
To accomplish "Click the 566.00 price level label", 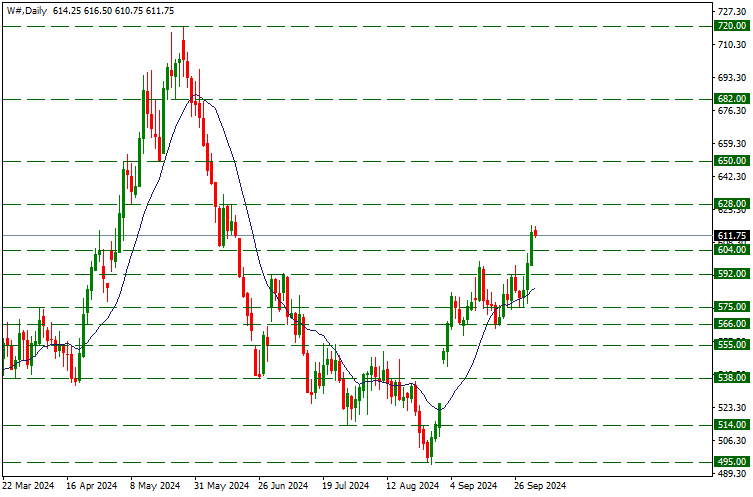I will tap(732, 324).
